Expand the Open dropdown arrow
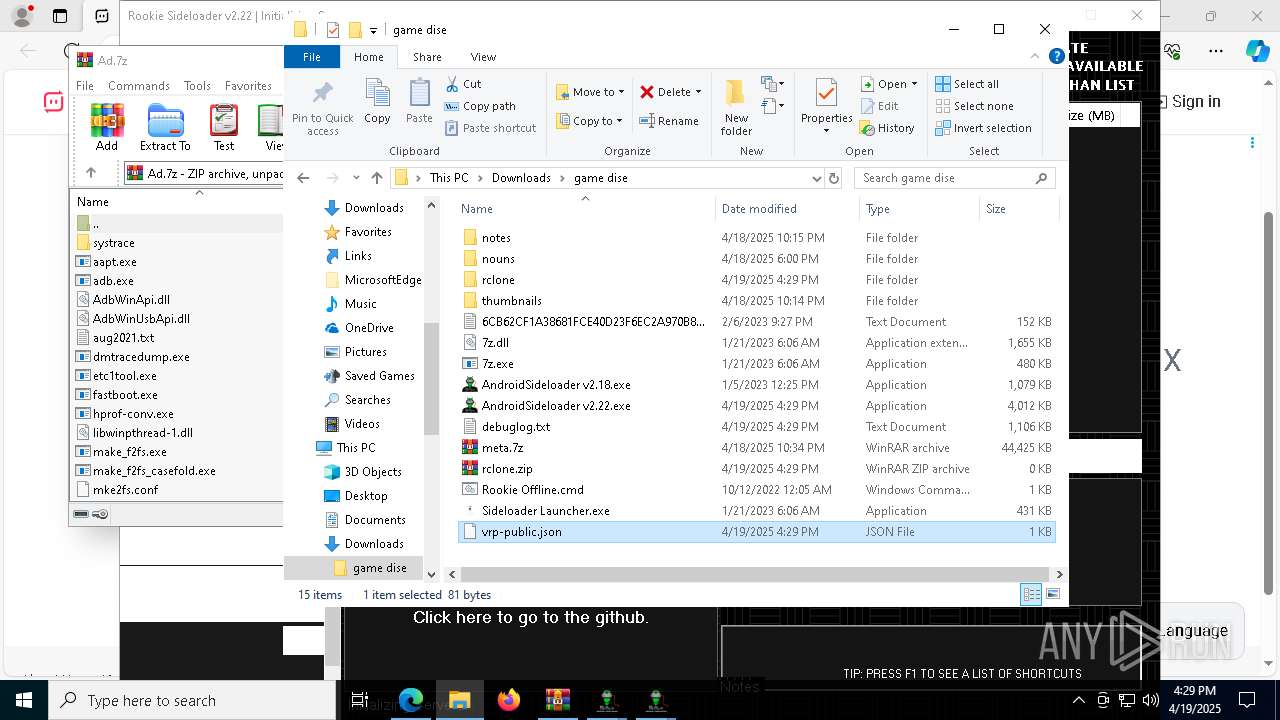Viewport: 1280px width, 720px height. coord(914,84)
